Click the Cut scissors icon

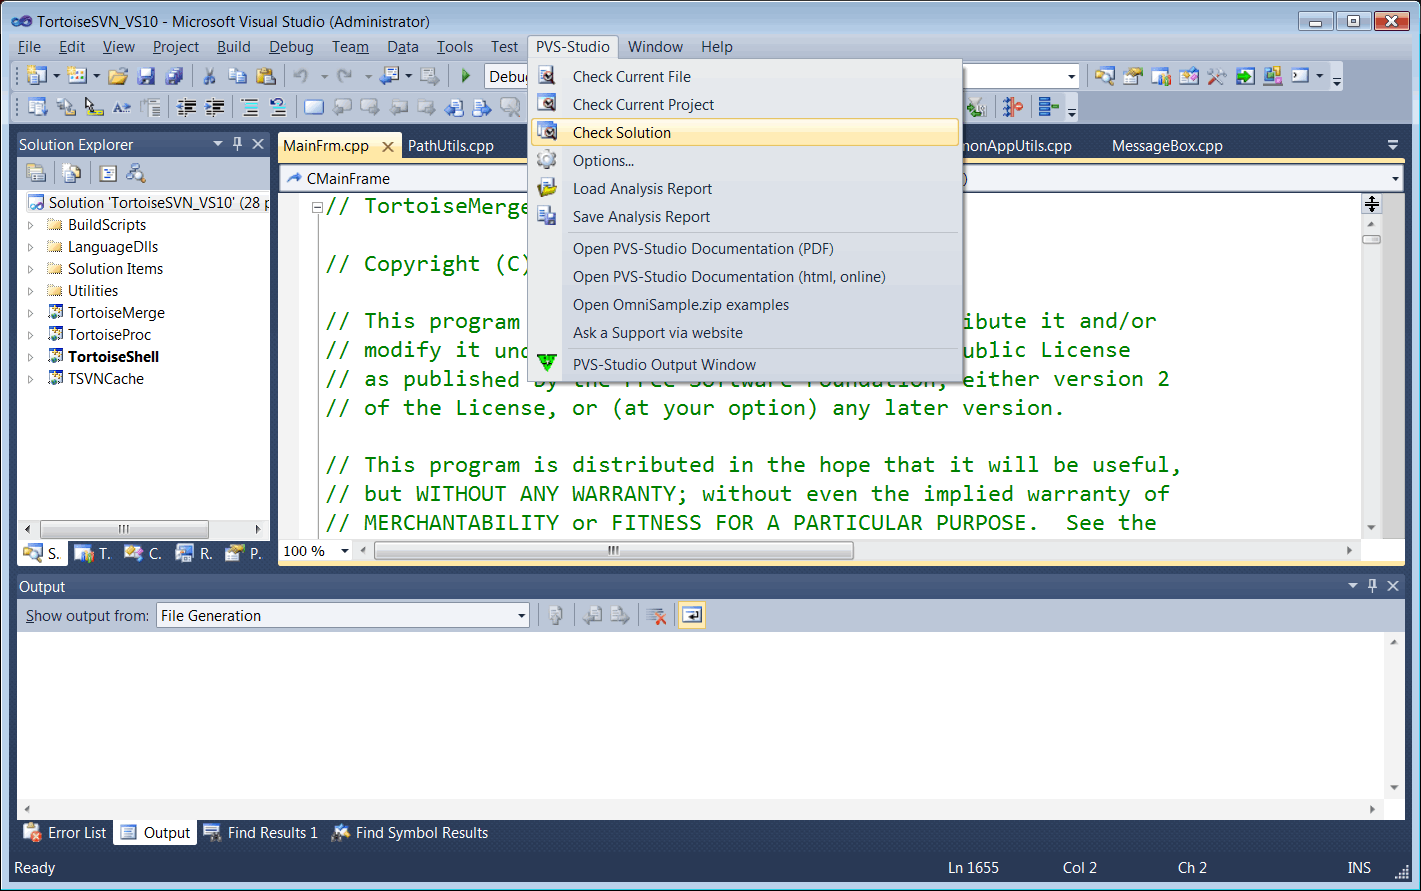click(209, 76)
